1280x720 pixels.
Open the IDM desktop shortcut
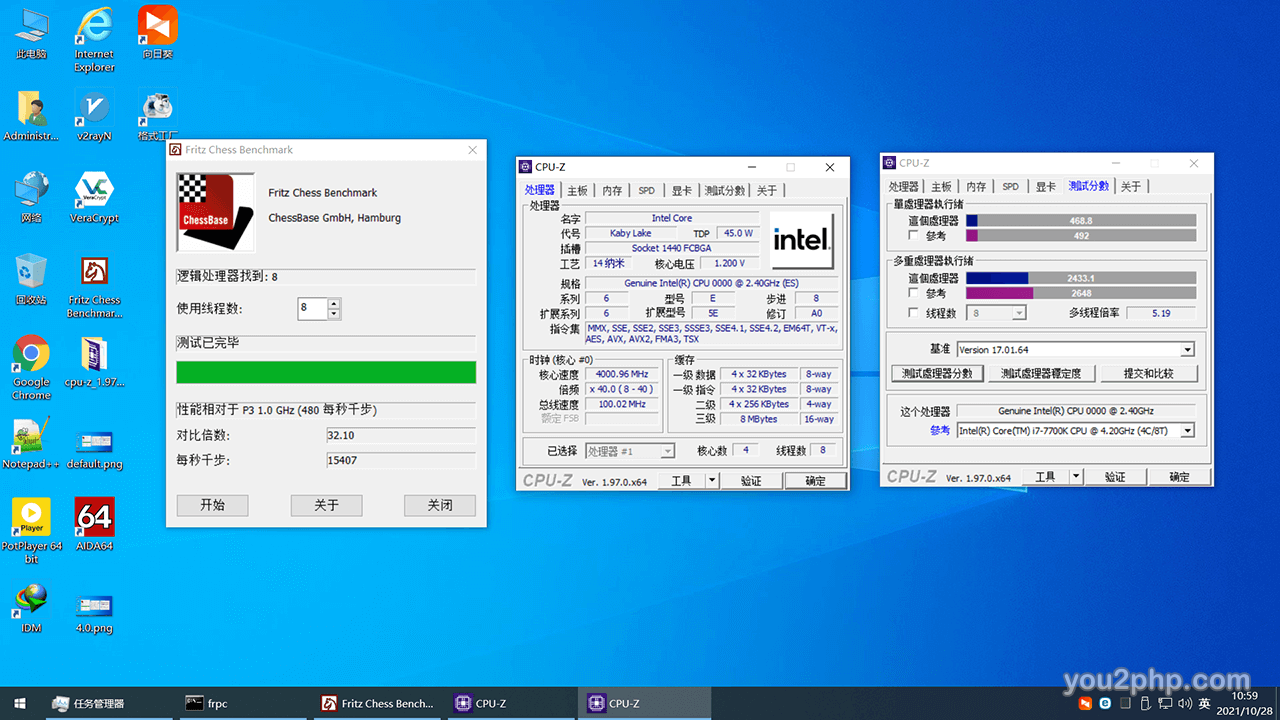tap(31, 607)
